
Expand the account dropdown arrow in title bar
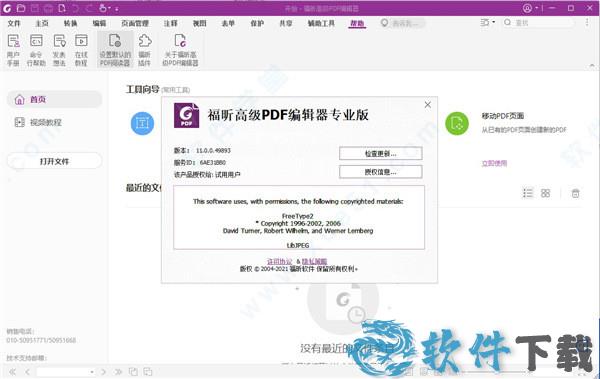(x=536, y=8)
